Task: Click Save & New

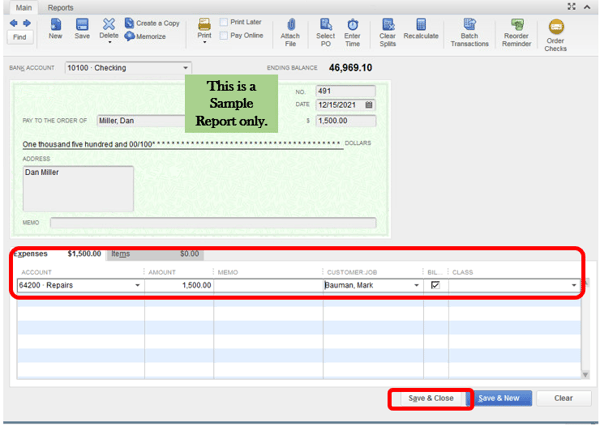Action: click(499, 398)
